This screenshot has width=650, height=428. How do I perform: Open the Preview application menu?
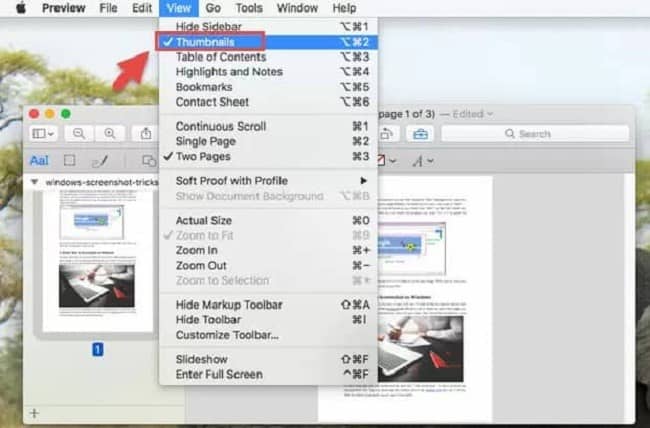[x=64, y=8]
